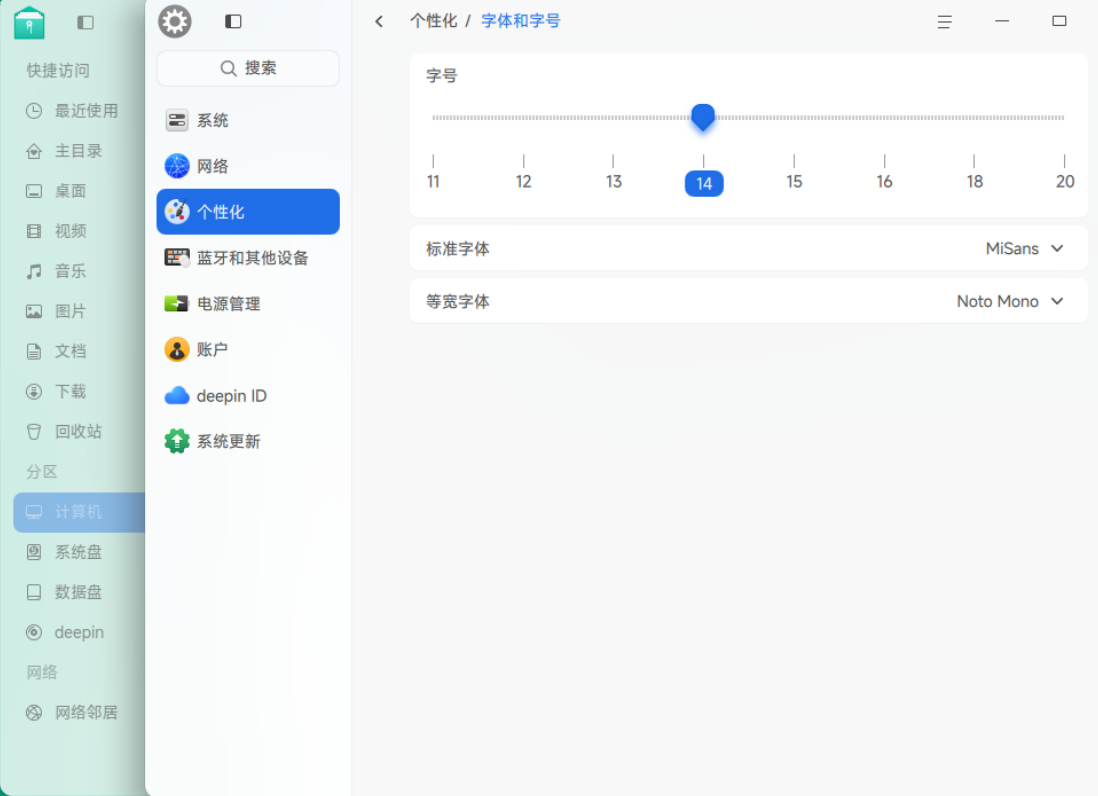Open 数据盘 in file manager
1098x796 pixels.
click(79, 592)
